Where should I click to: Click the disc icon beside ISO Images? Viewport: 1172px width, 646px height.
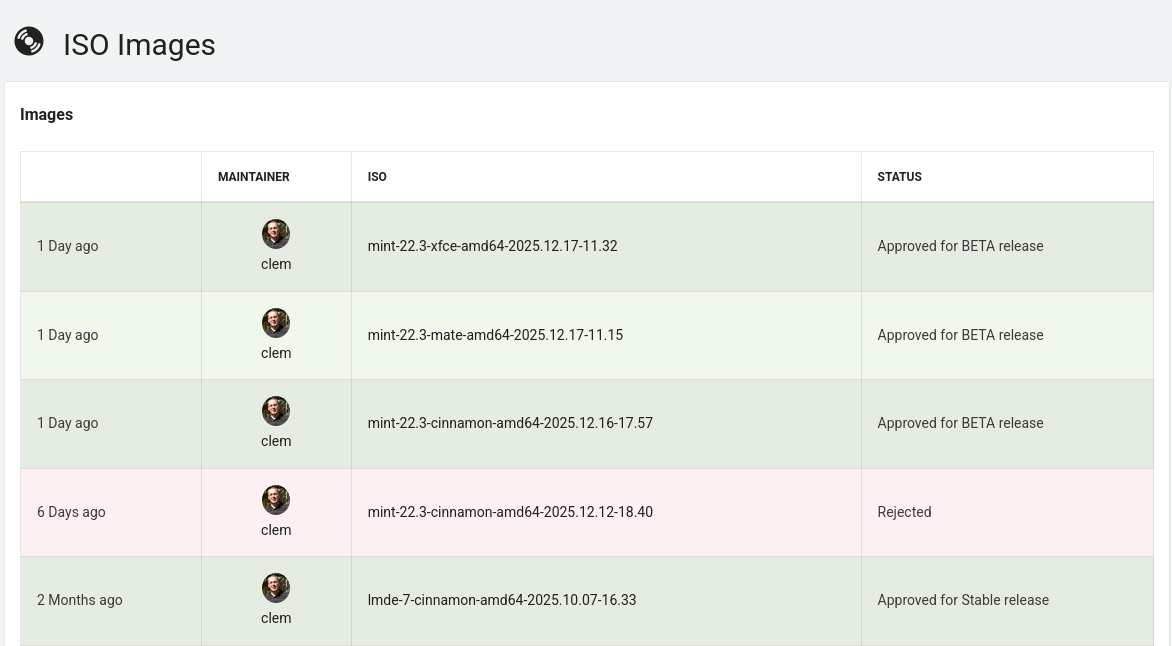pos(29,42)
